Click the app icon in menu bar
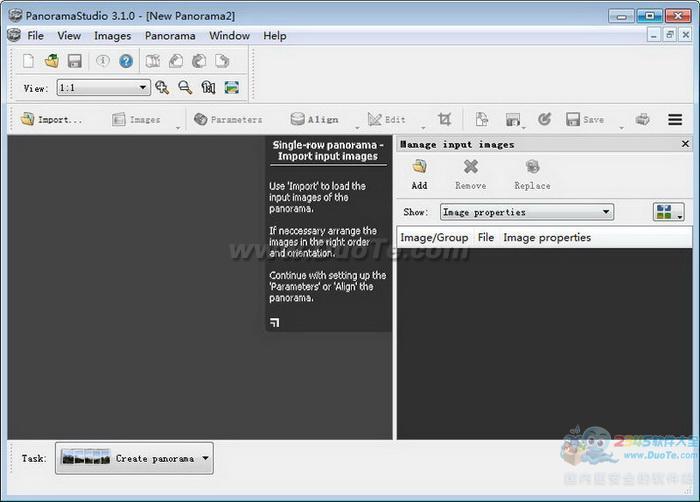This screenshot has height=502, width=700. [14, 35]
